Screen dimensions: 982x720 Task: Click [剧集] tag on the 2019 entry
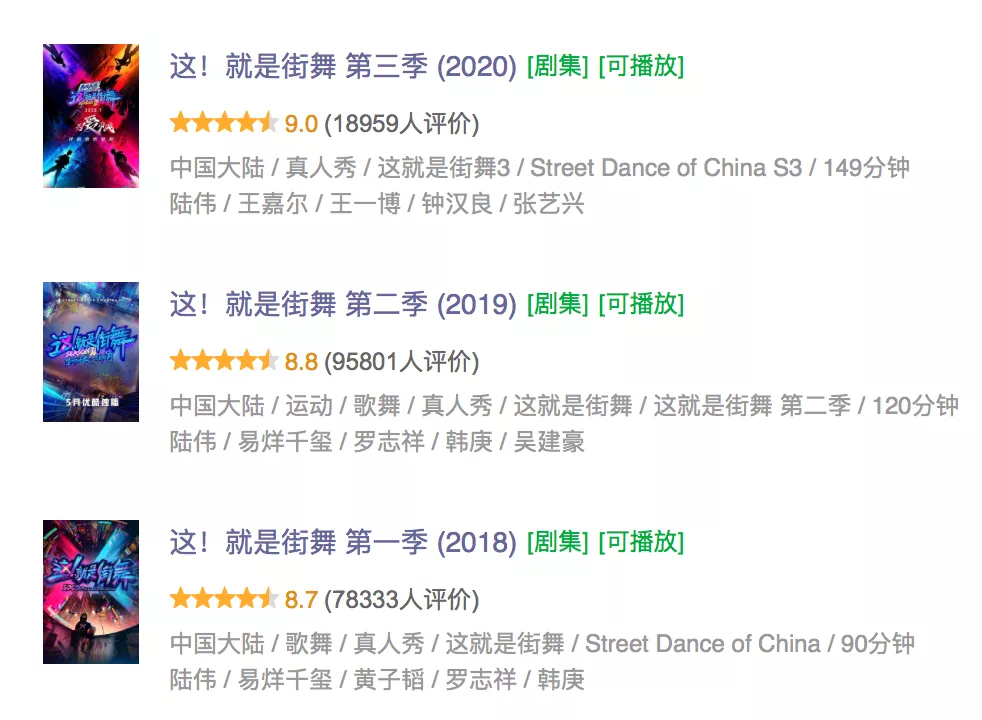(x=557, y=304)
